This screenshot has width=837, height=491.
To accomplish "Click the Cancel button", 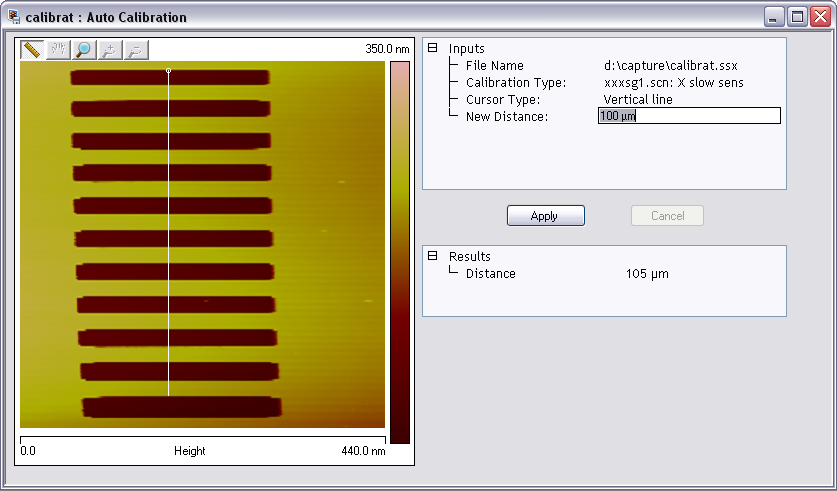I will click(x=667, y=216).
